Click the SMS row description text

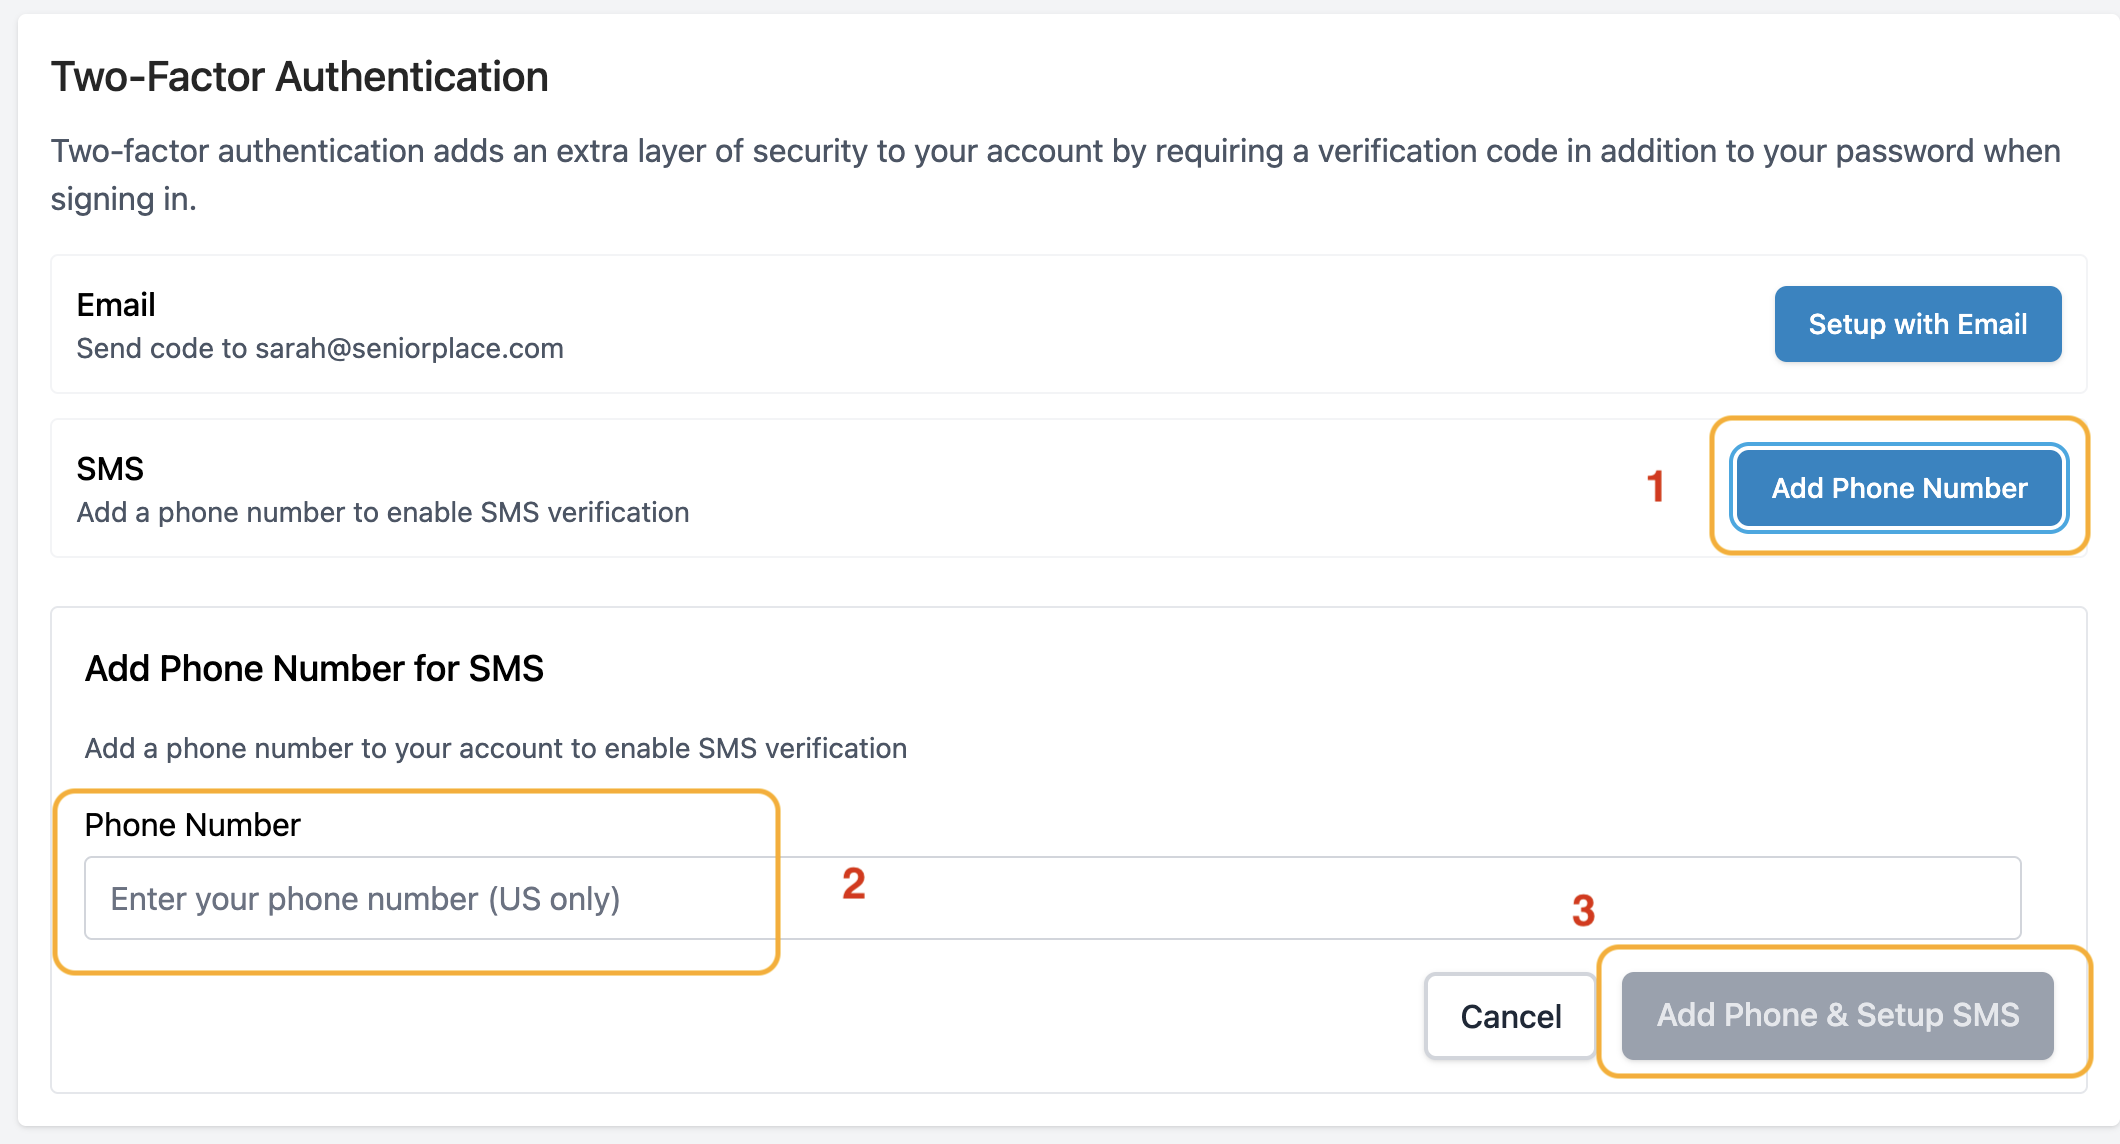[383, 512]
